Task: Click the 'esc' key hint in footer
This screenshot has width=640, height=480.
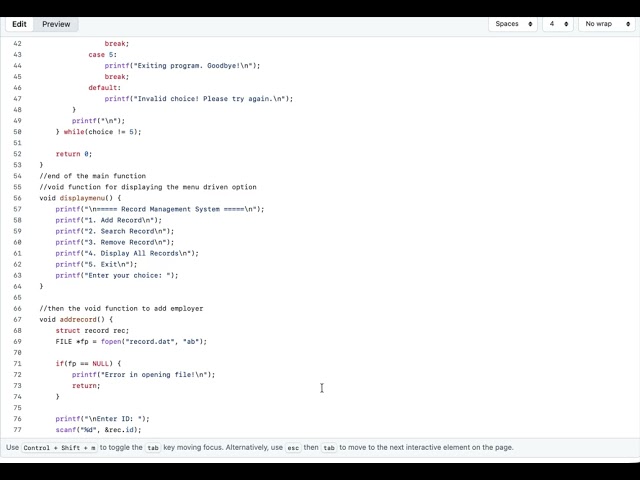Action: [x=293, y=448]
